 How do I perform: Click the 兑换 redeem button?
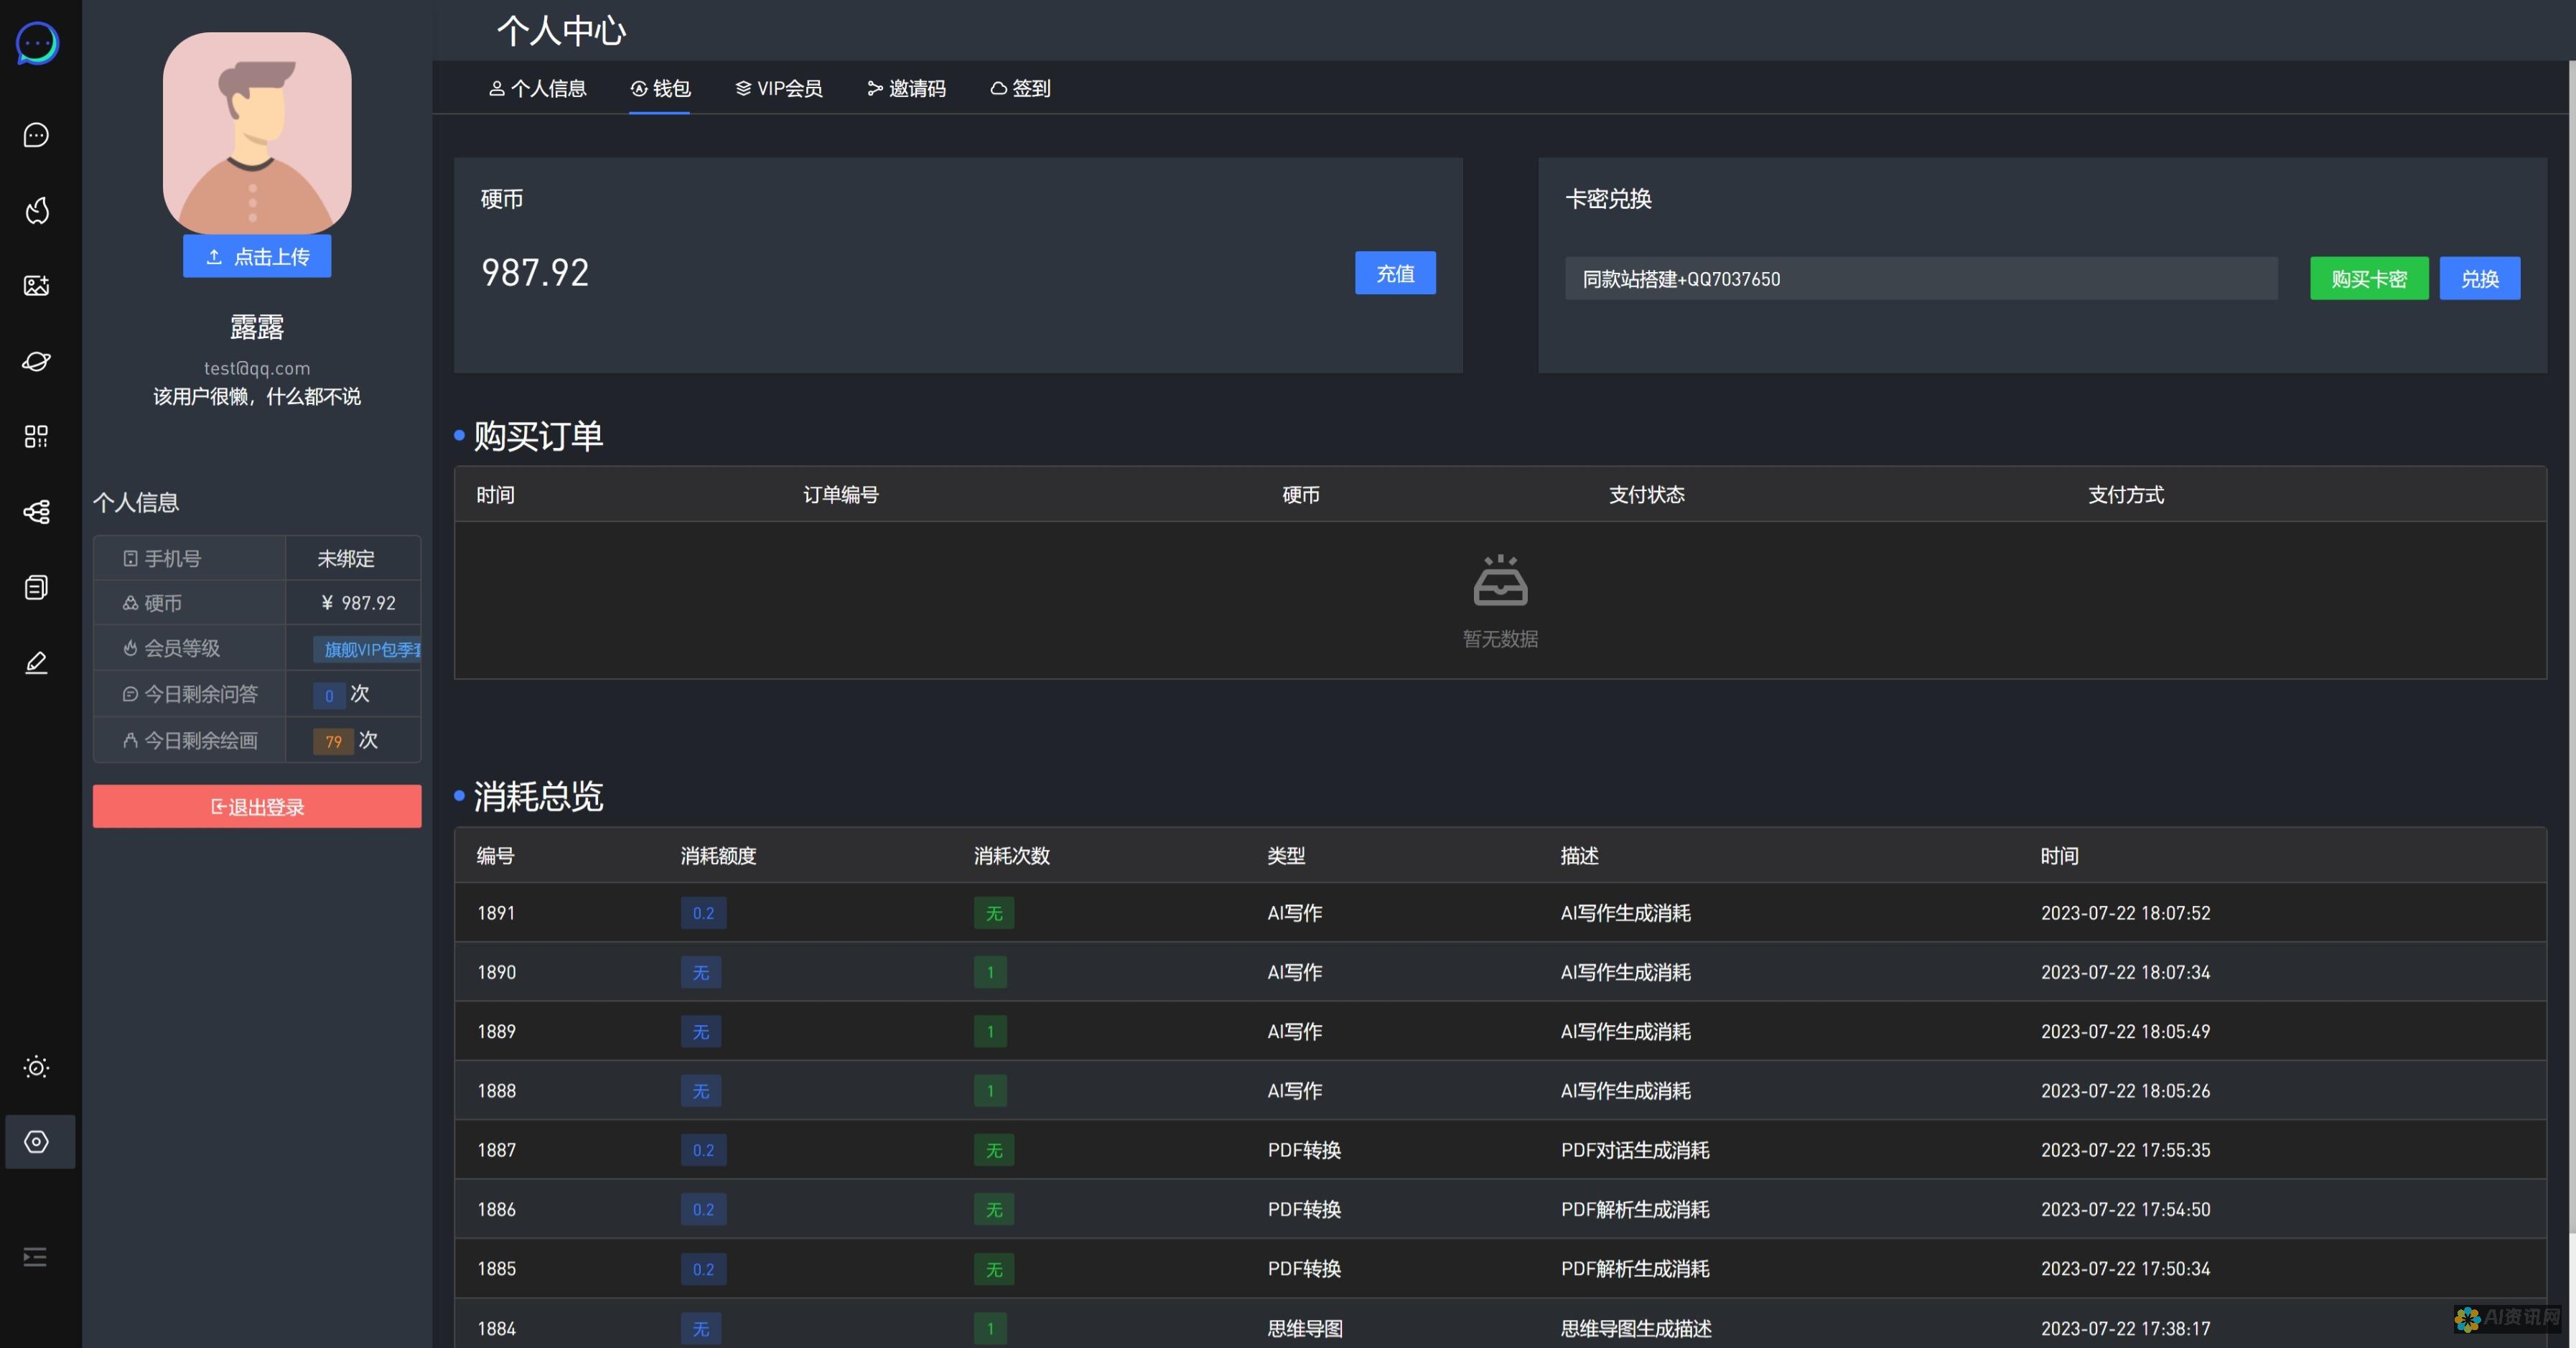click(x=2480, y=278)
